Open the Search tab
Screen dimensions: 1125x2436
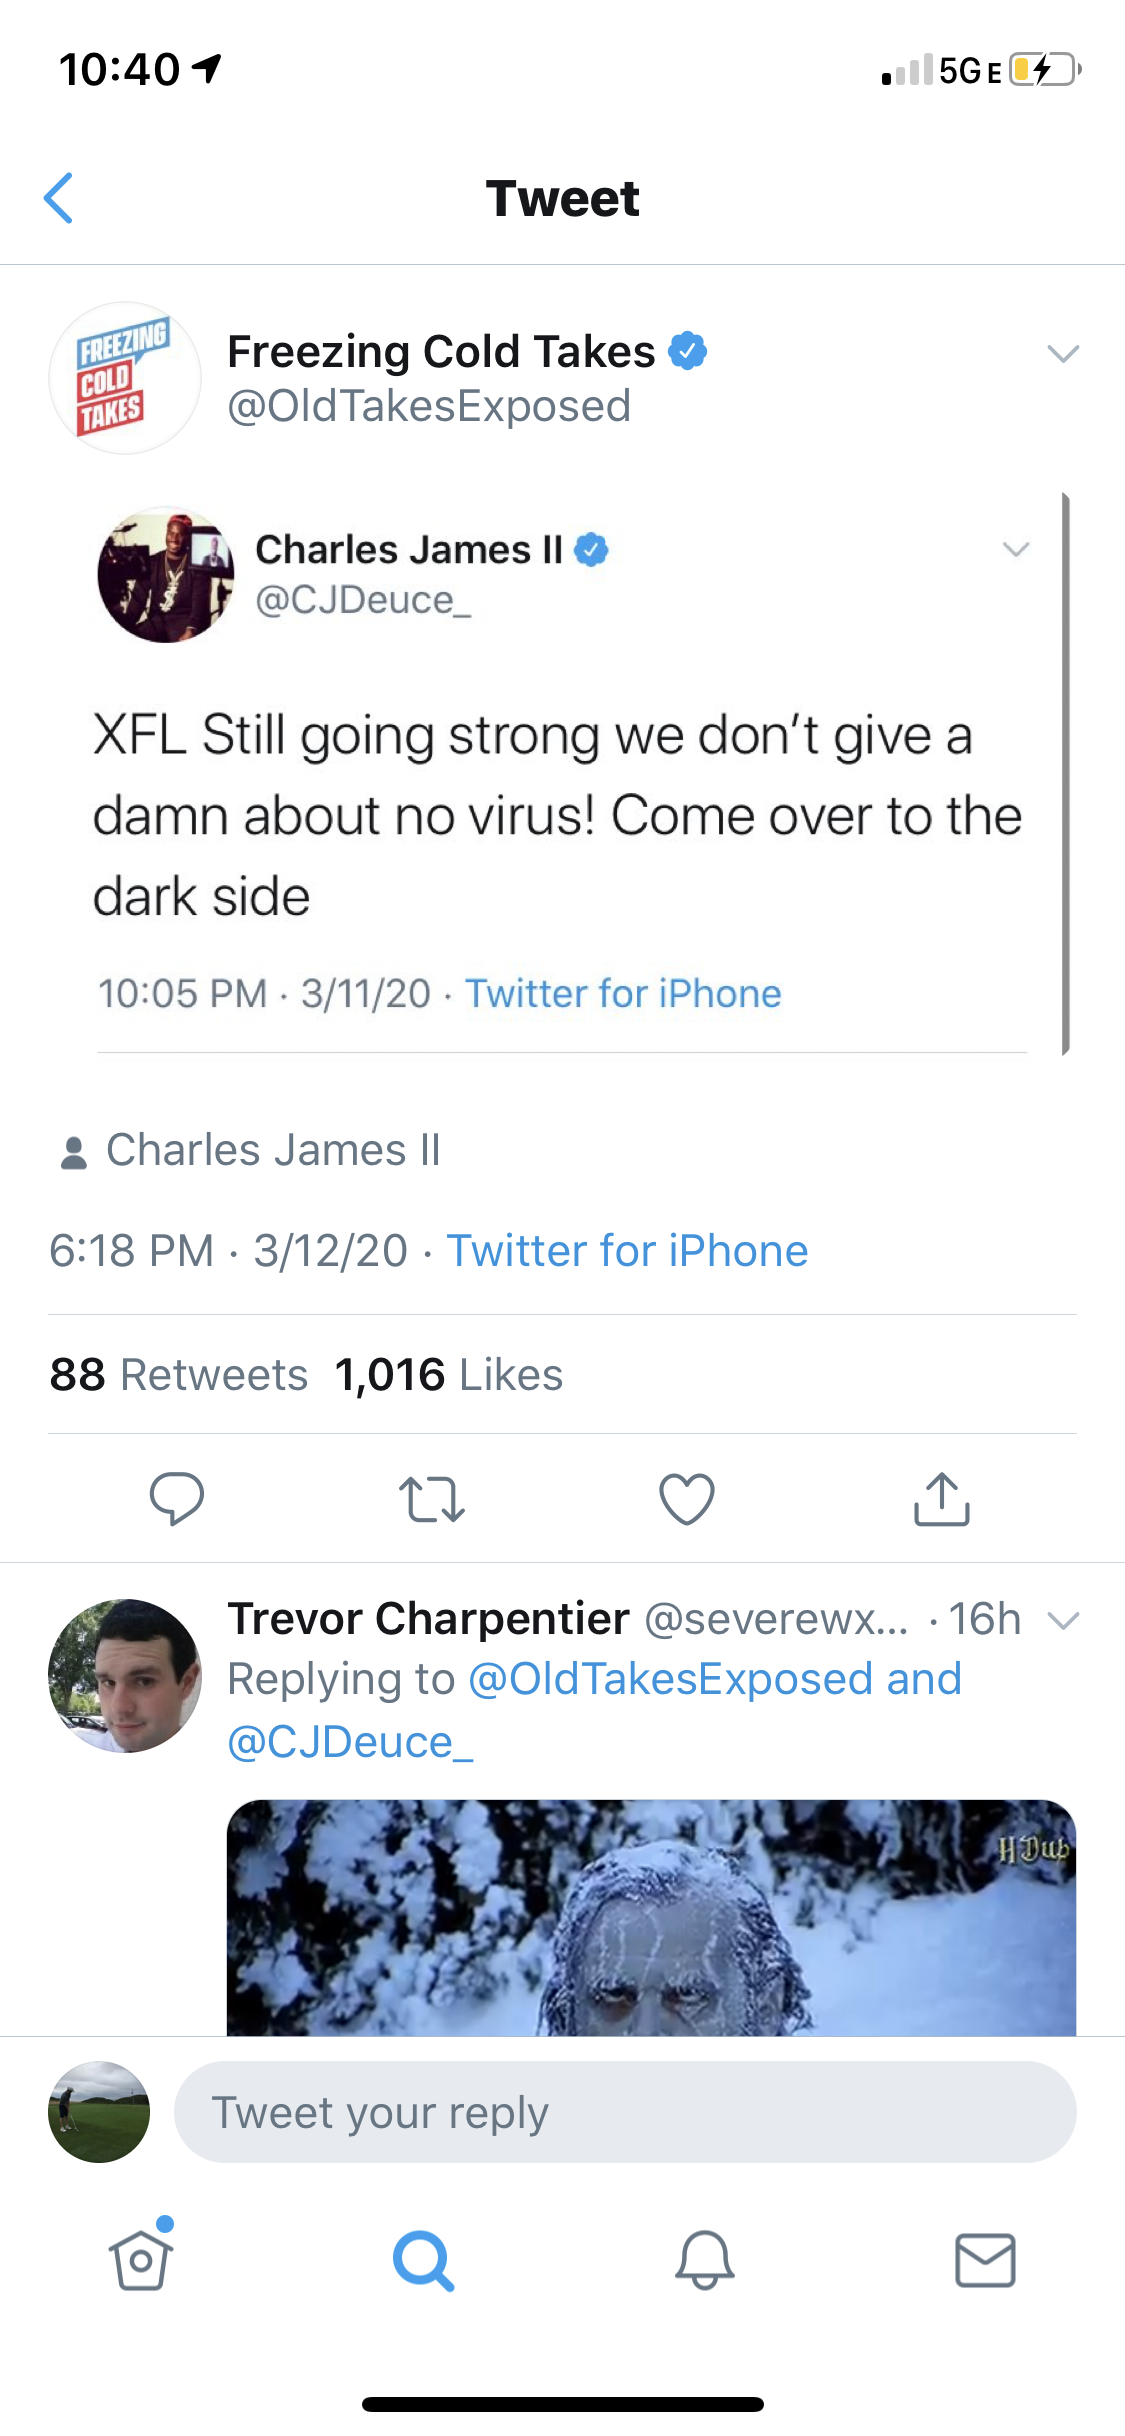(423, 2260)
